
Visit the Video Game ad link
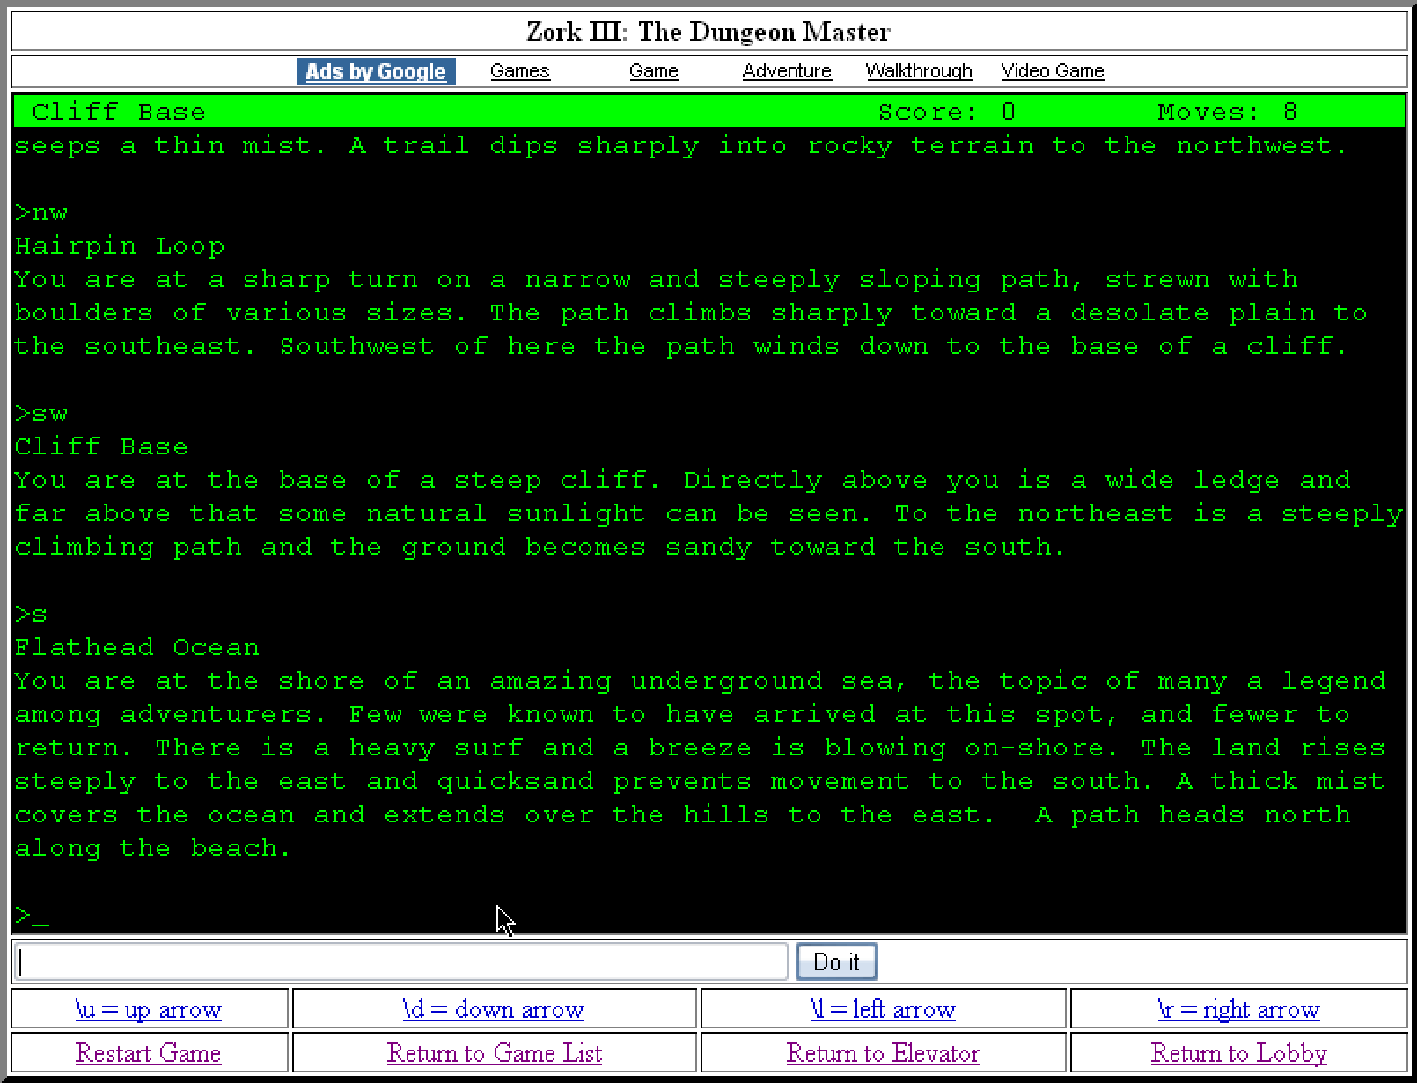(1052, 71)
